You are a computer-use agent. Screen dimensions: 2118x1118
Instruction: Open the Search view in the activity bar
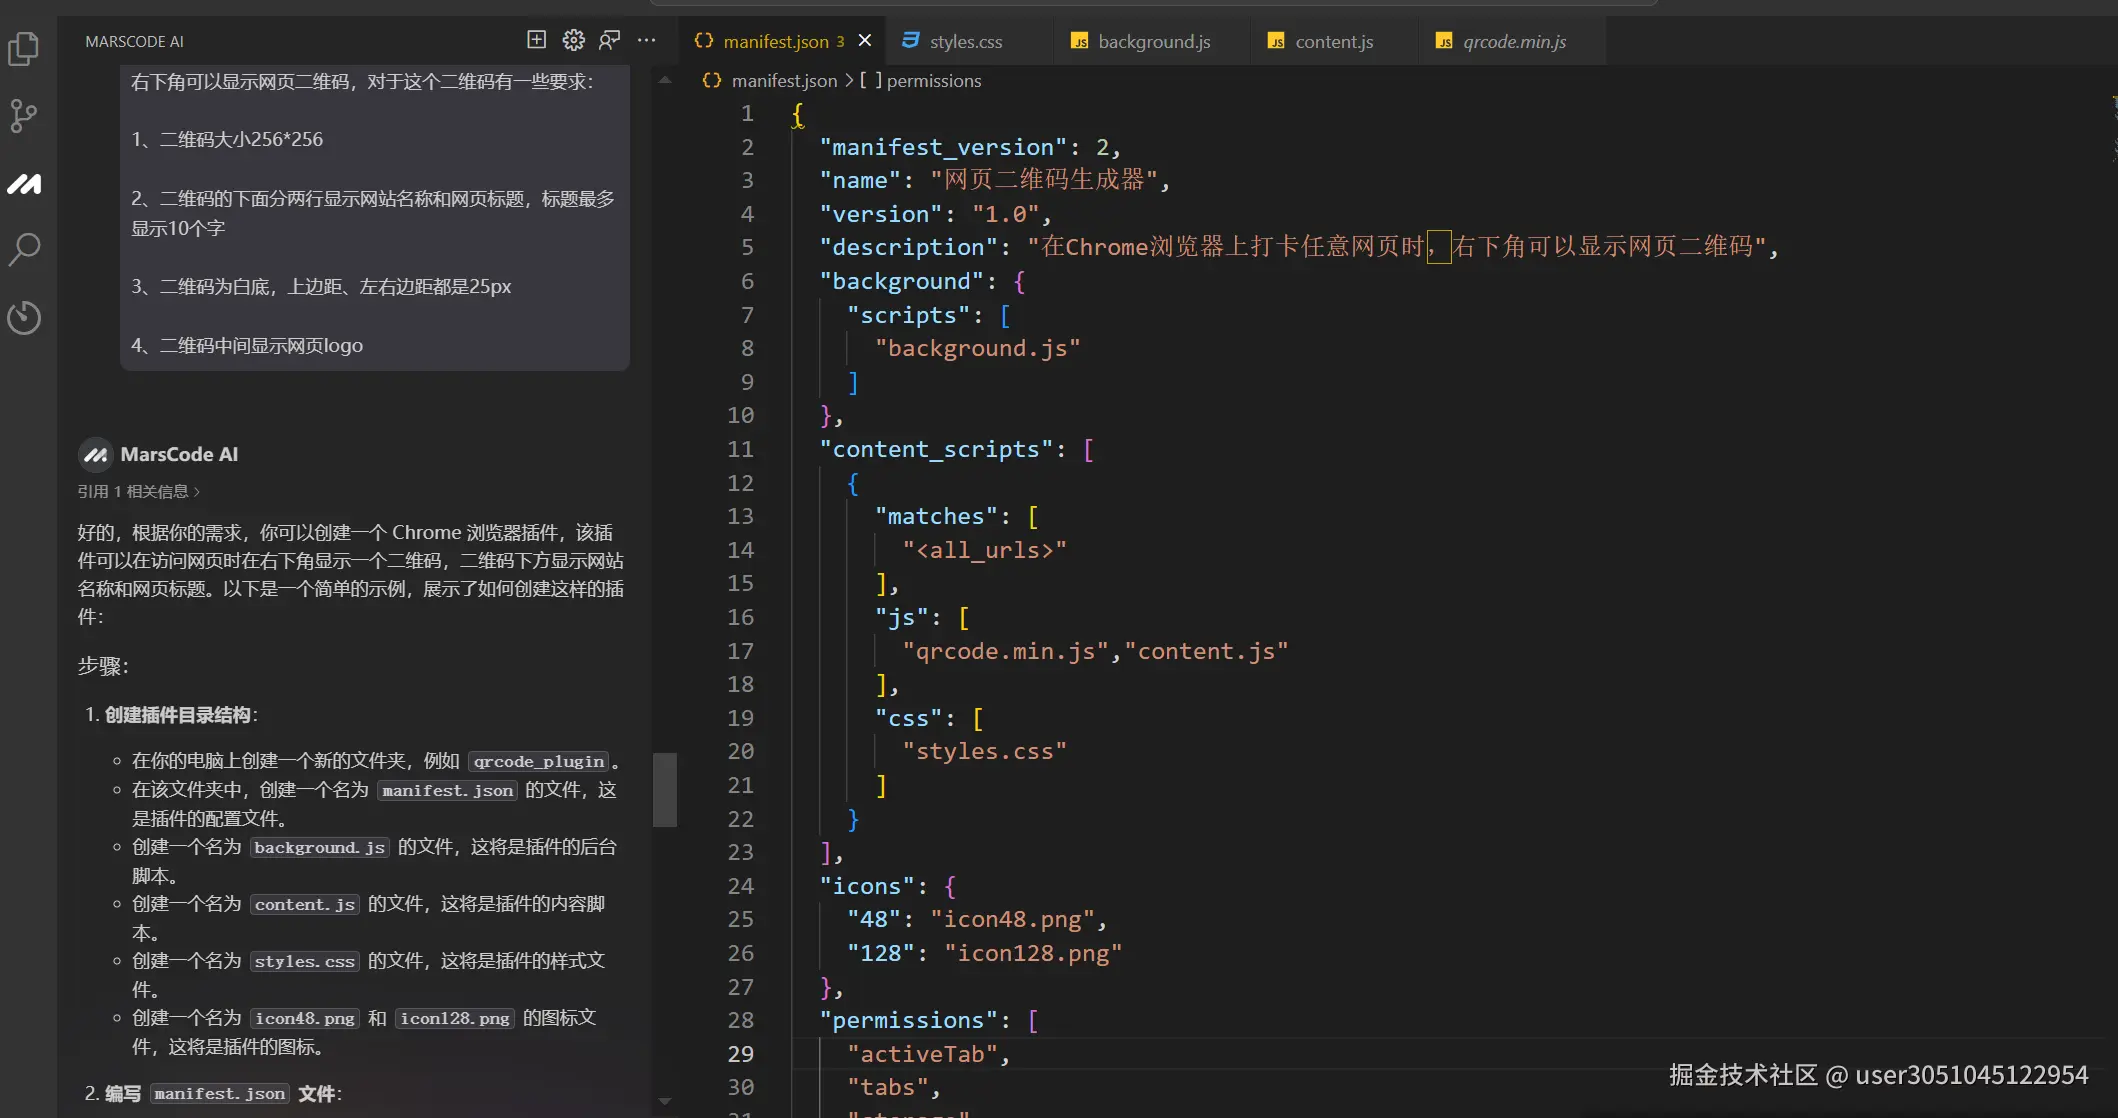click(x=24, y=249)
